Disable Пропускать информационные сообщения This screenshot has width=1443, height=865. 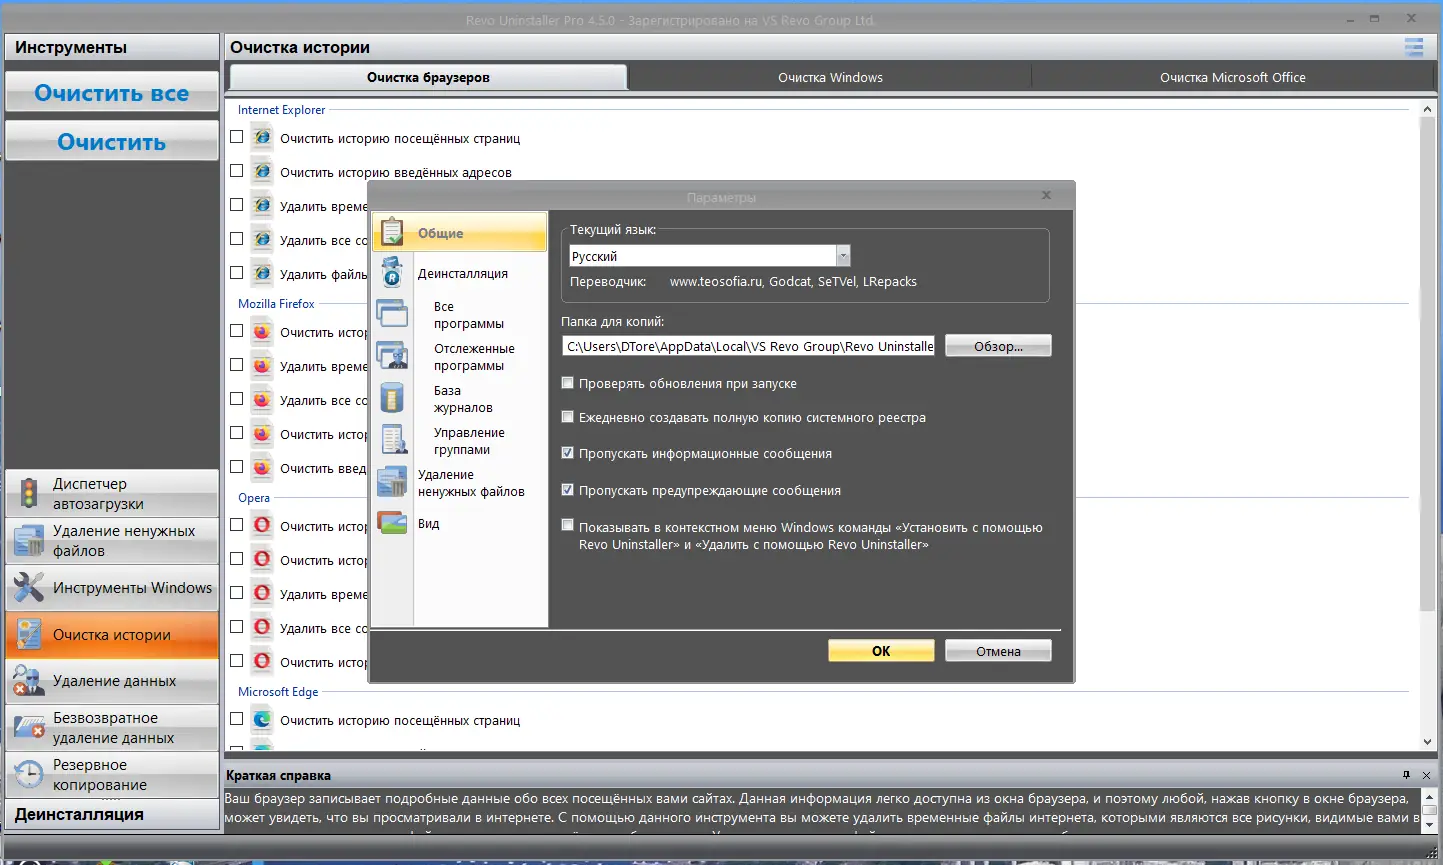(x=567, y=452)
